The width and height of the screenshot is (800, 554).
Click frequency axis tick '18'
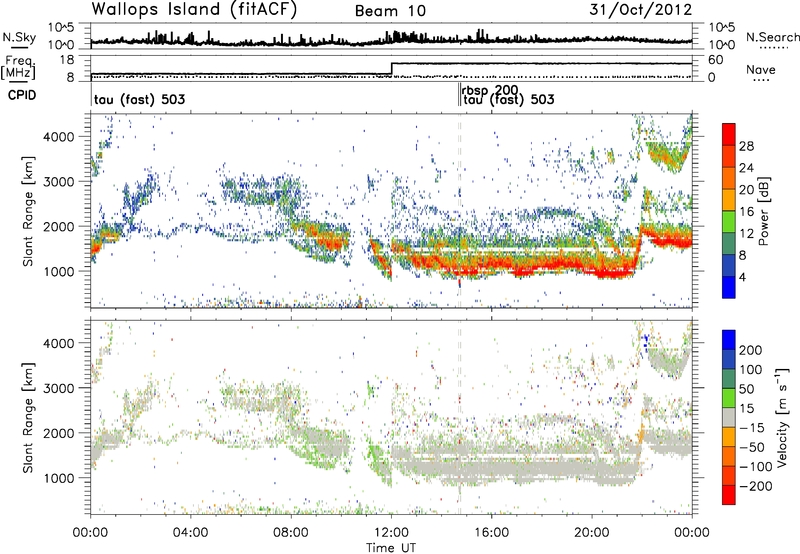tap(67, 60)
